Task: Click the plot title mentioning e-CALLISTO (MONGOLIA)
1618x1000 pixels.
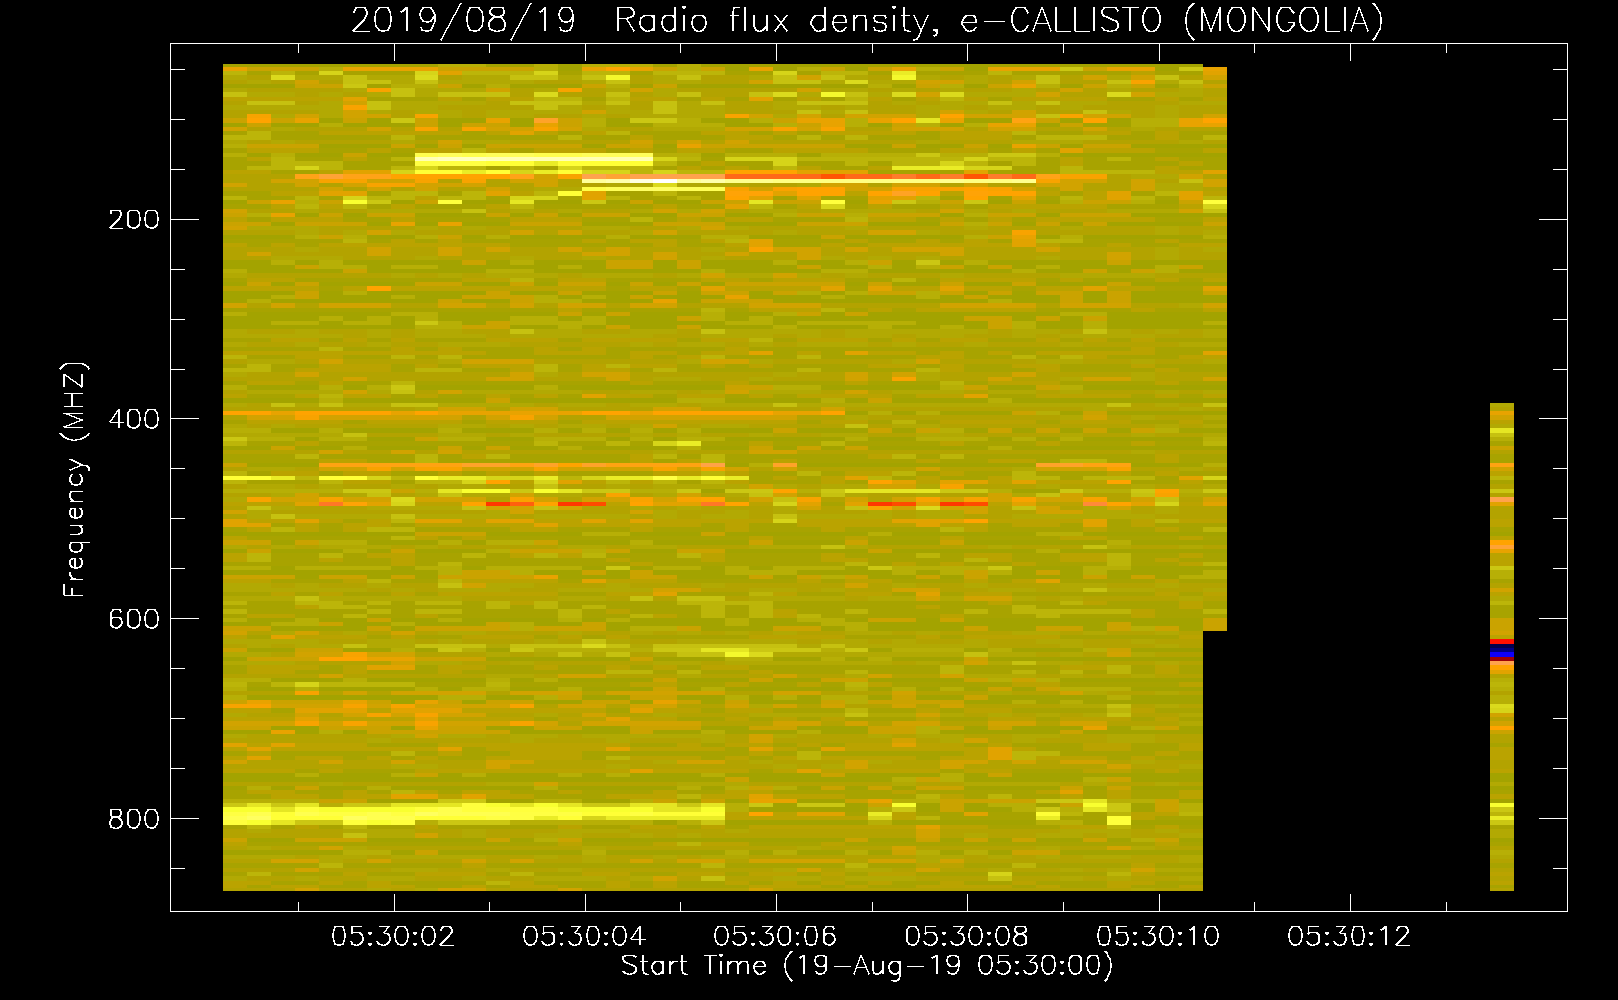Action: (867, 20)
